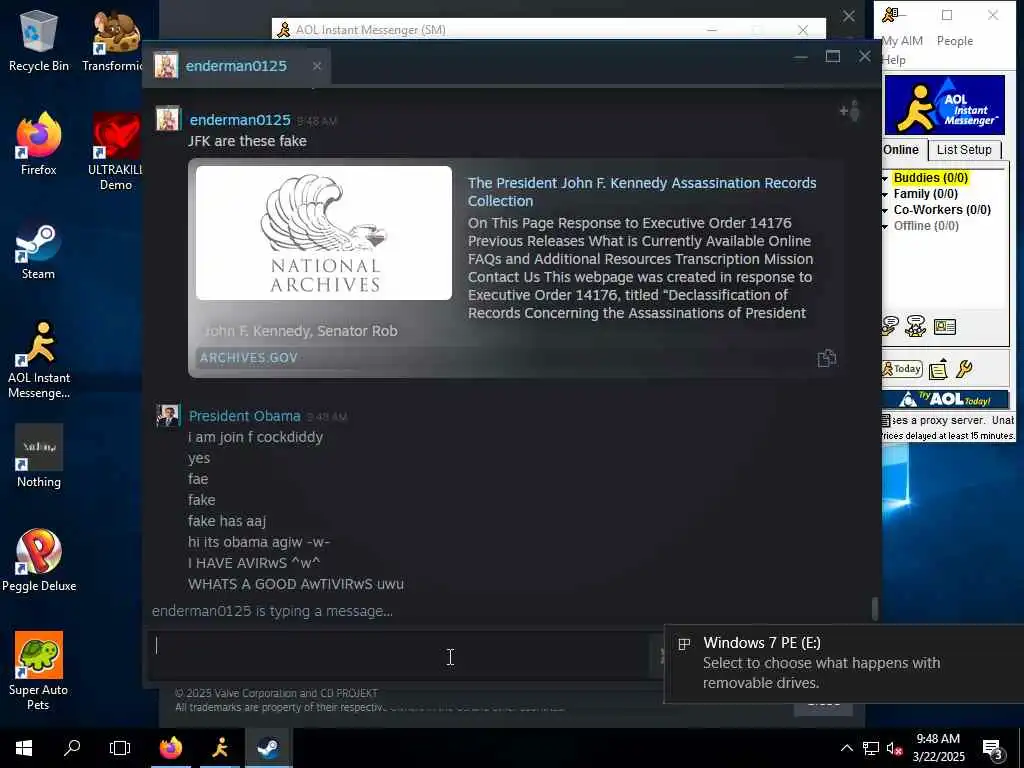Click the Steam chat scrollbar thumb
1024x768 pixels.
(x=874, y=609)
